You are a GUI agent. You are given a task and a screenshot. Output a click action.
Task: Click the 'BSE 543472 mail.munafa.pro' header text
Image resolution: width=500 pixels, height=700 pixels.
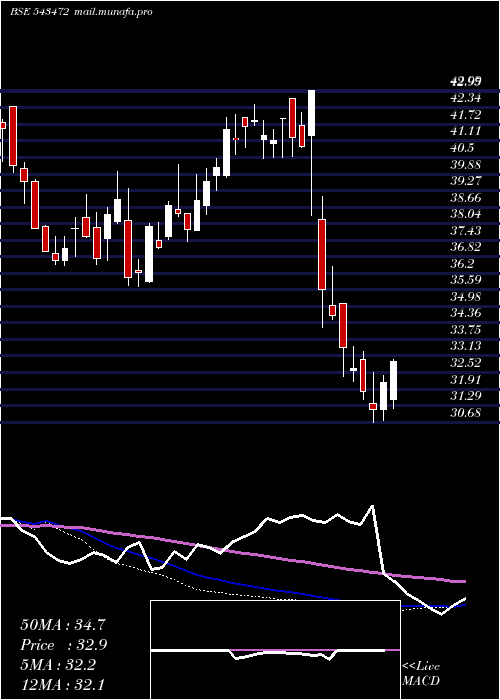pyautogui.click(x=81, y=12)
